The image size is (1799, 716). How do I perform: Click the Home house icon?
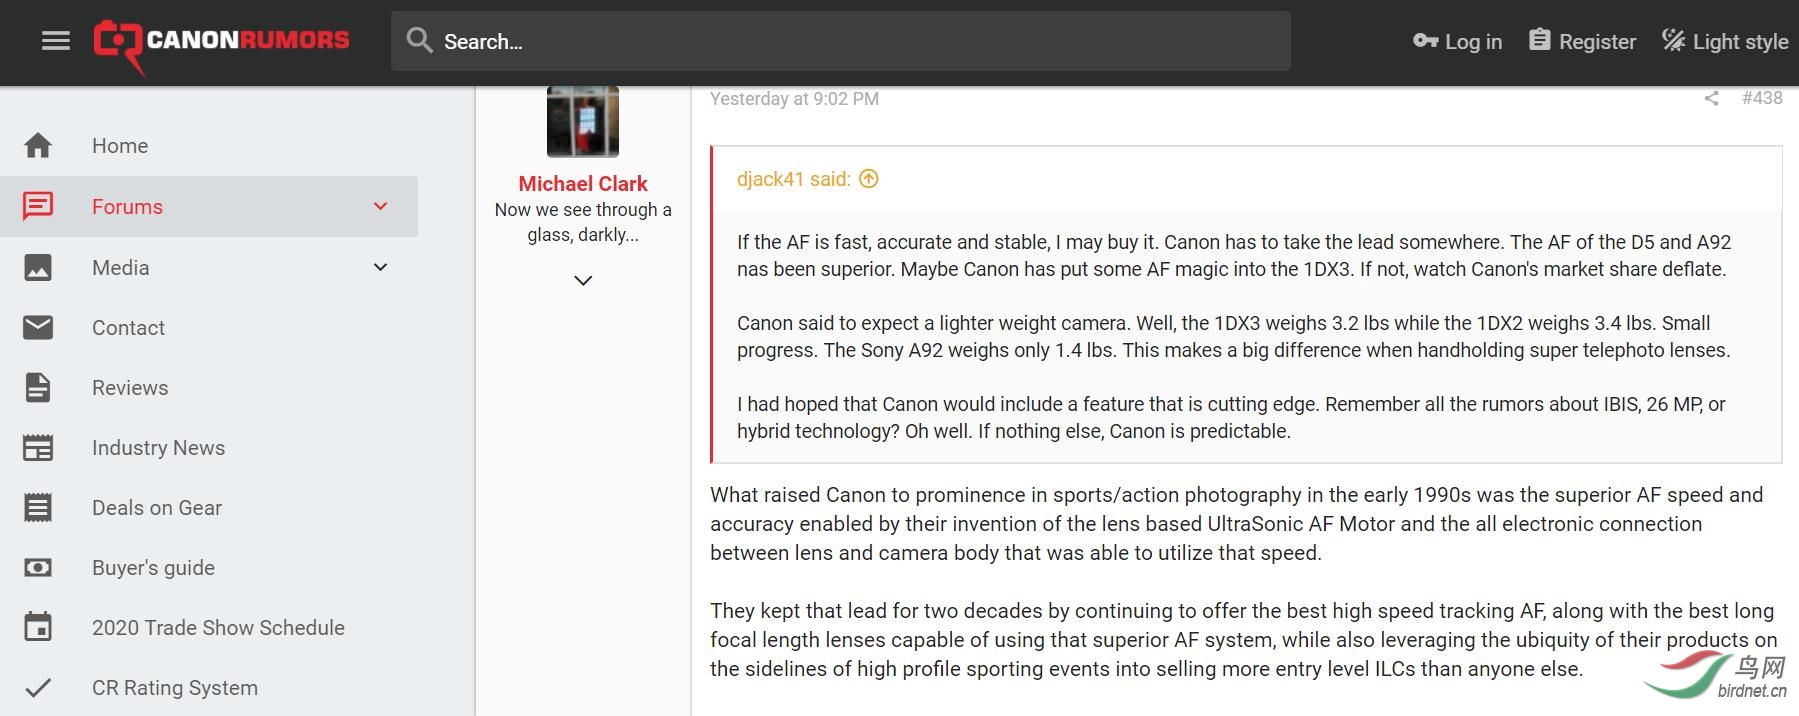[x=38, y=146]
